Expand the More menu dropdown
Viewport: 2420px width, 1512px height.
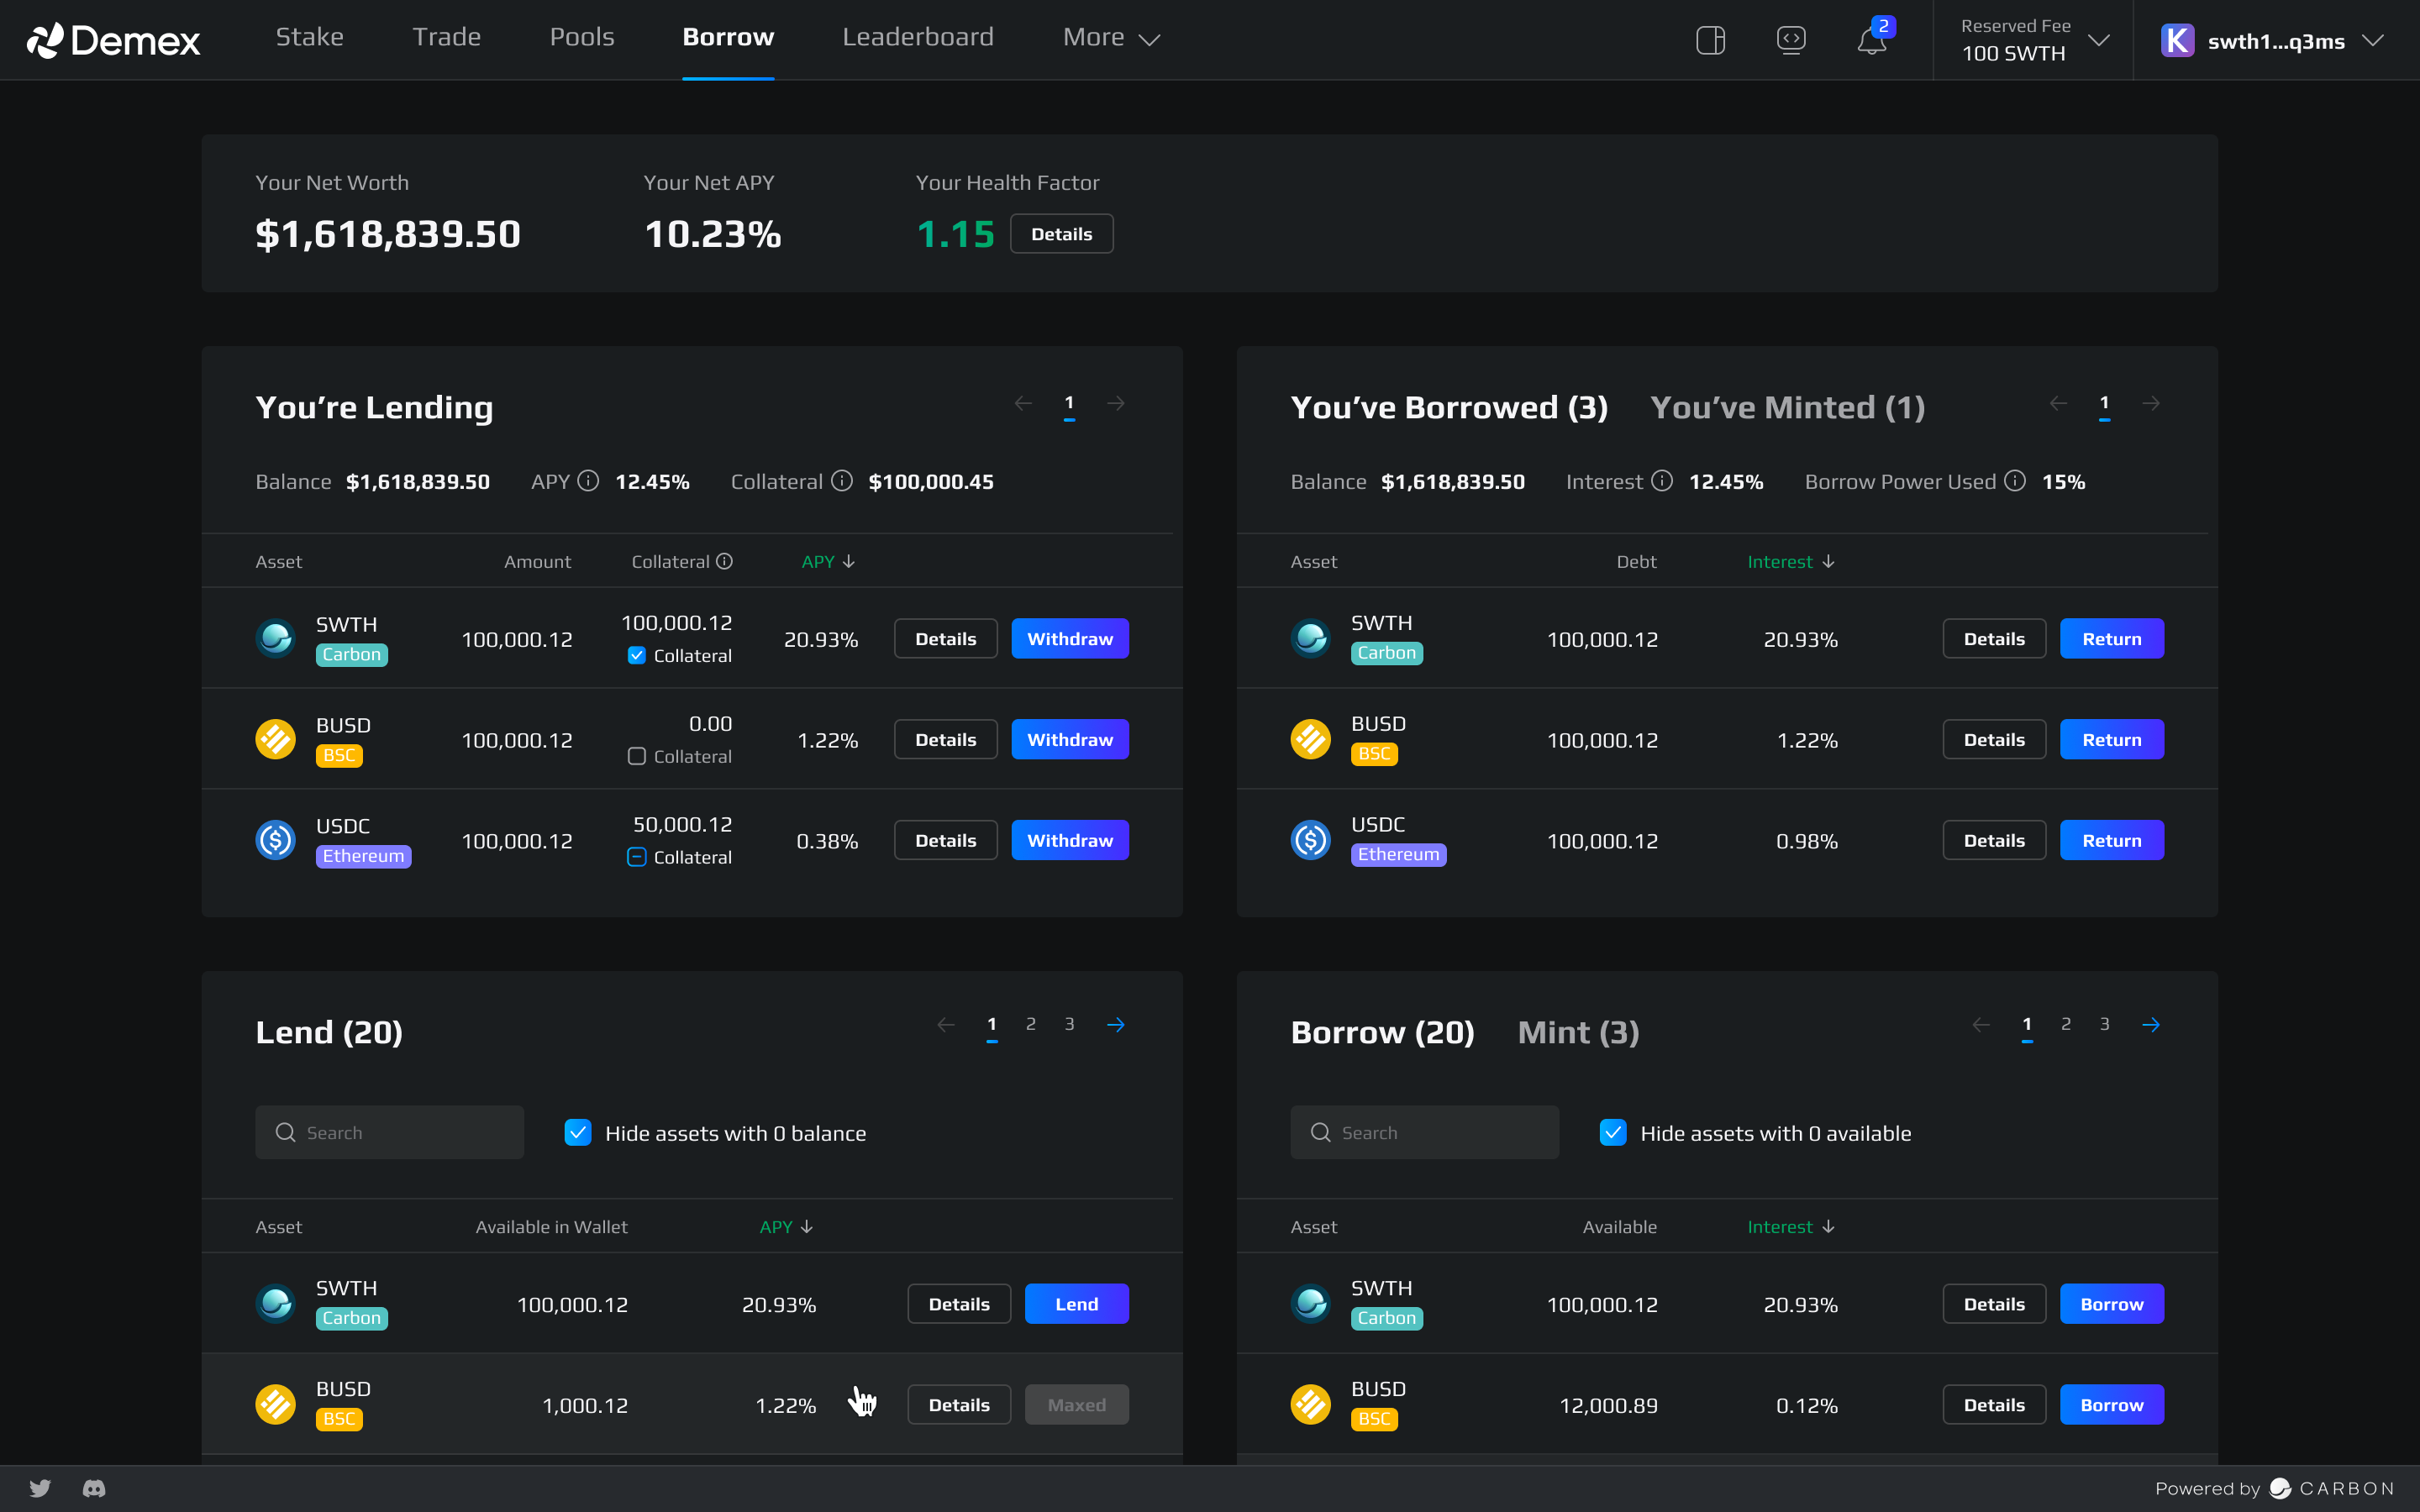[x=1111, y=38]
